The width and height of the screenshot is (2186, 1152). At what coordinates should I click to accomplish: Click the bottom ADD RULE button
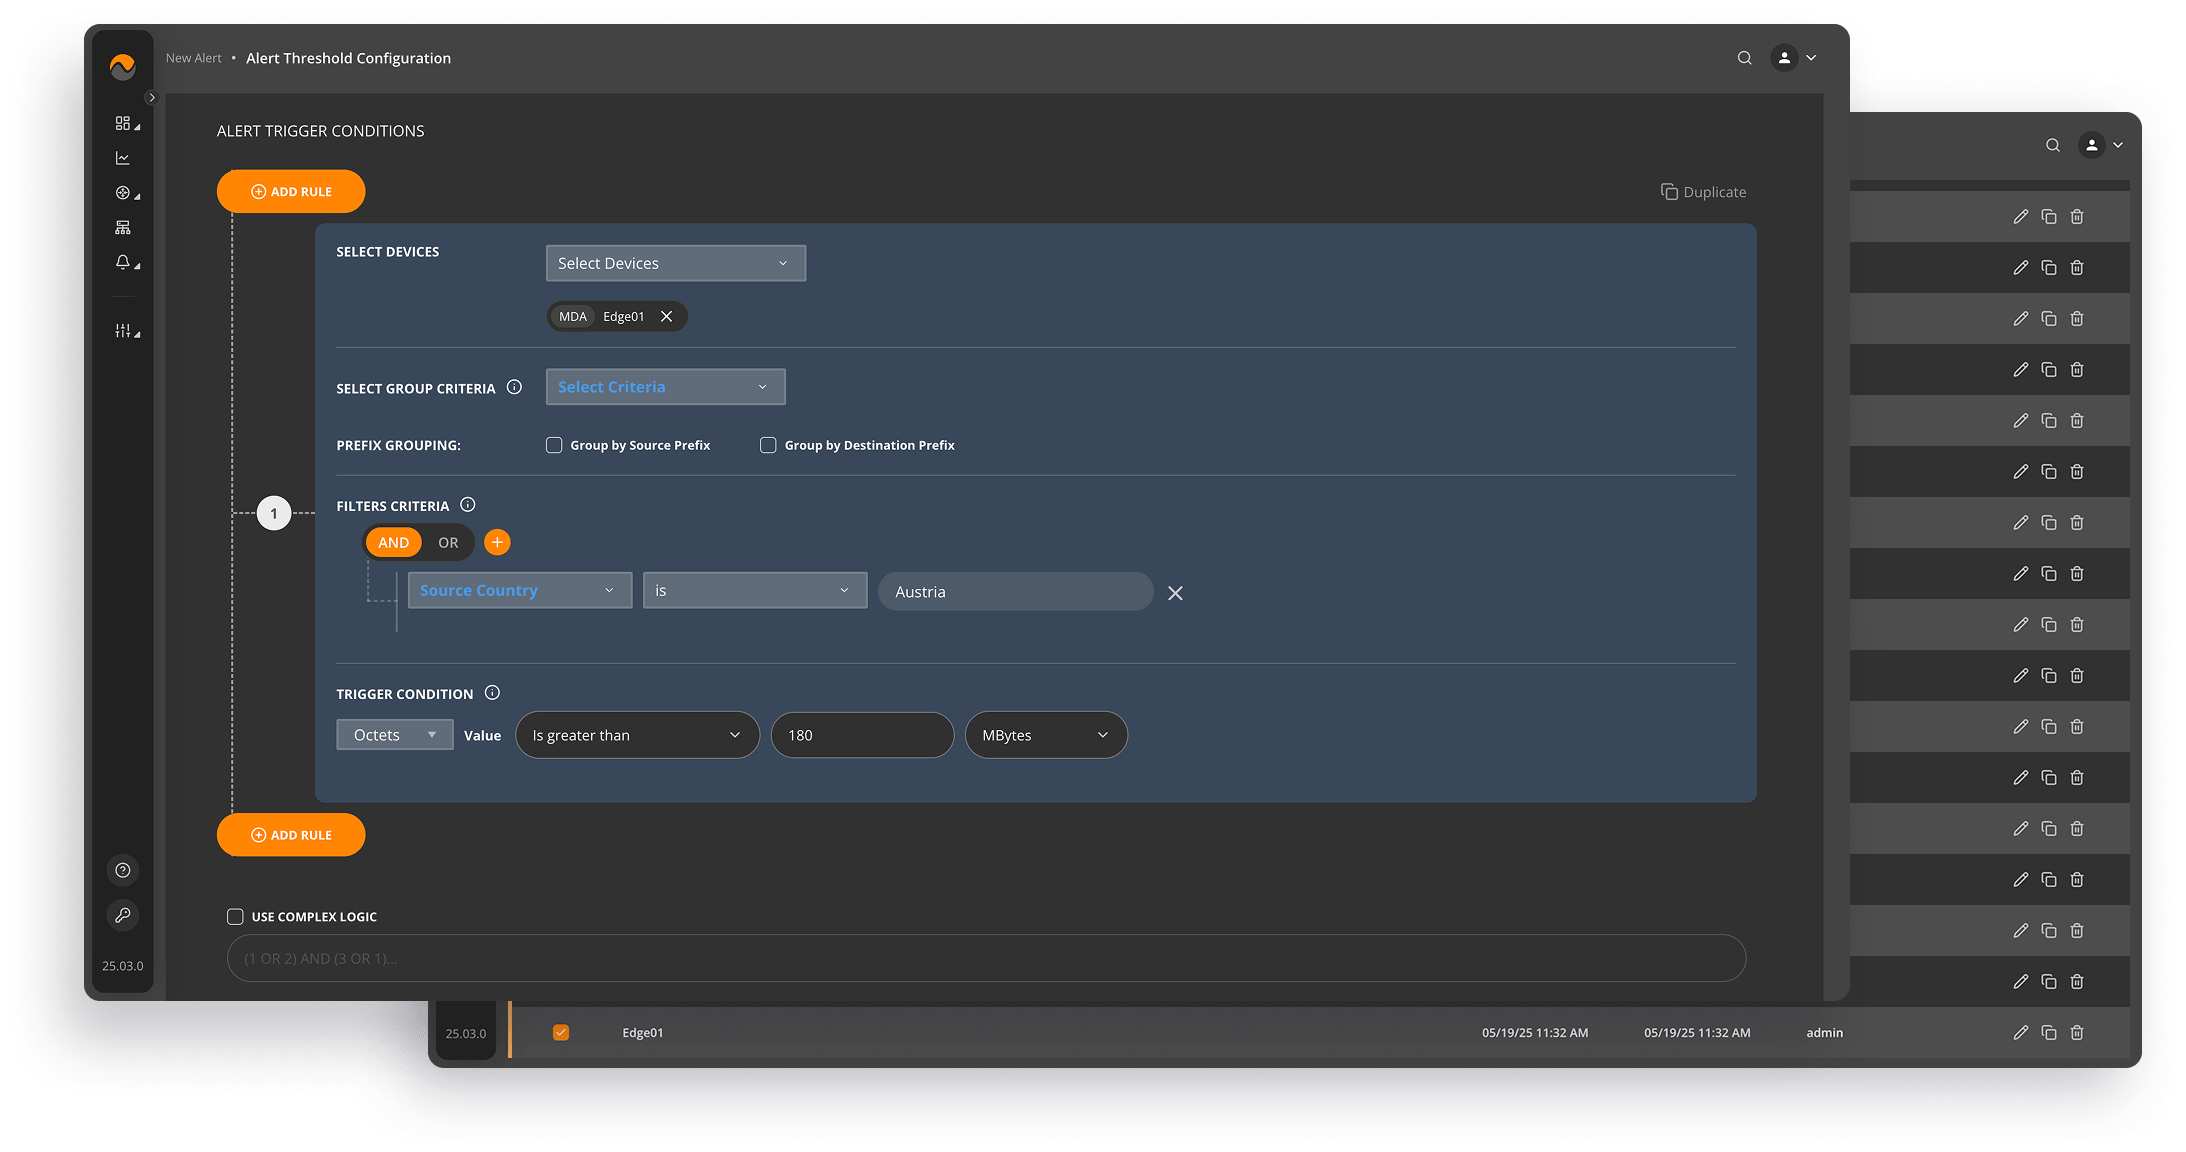(291, 835)
